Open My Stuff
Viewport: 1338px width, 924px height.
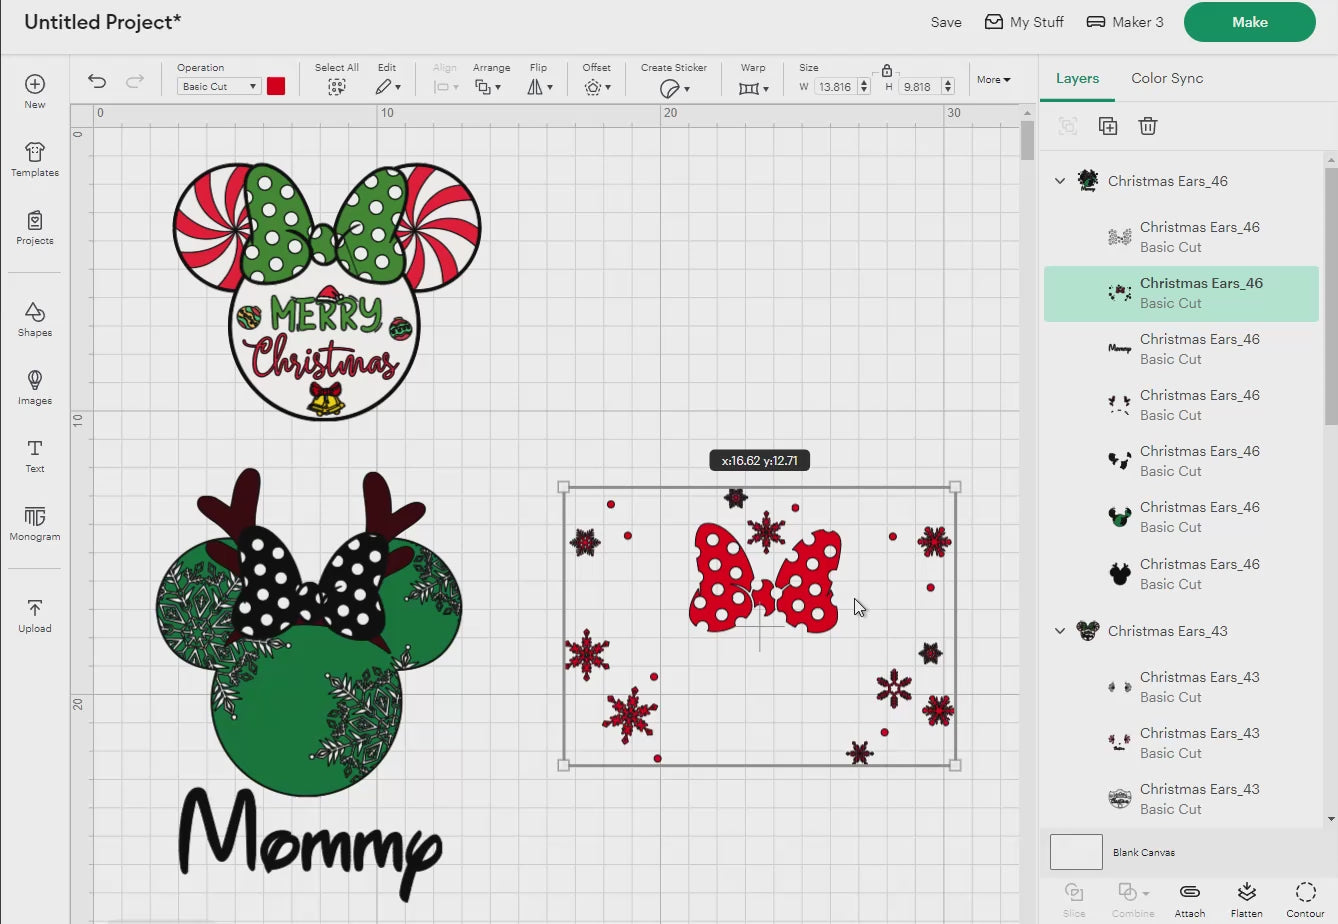1024,22
